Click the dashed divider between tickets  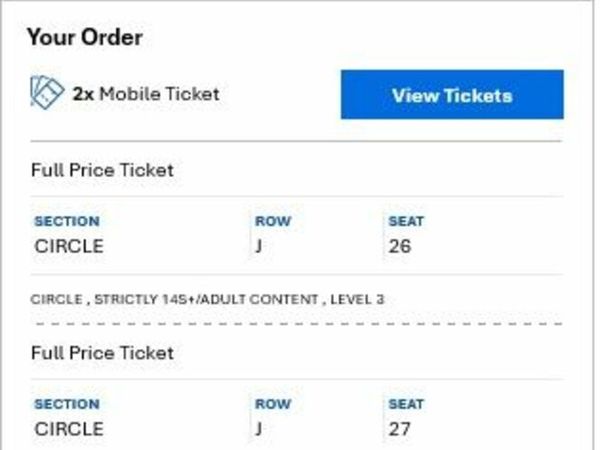point(298,324)
